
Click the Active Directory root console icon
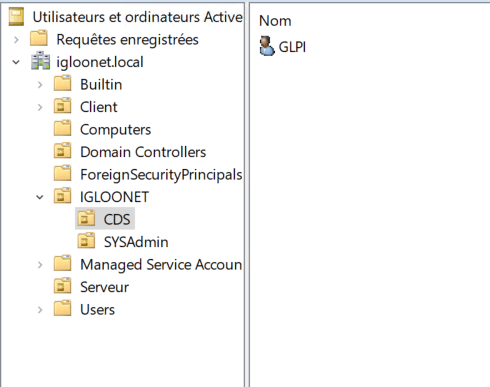coord(16,17)
